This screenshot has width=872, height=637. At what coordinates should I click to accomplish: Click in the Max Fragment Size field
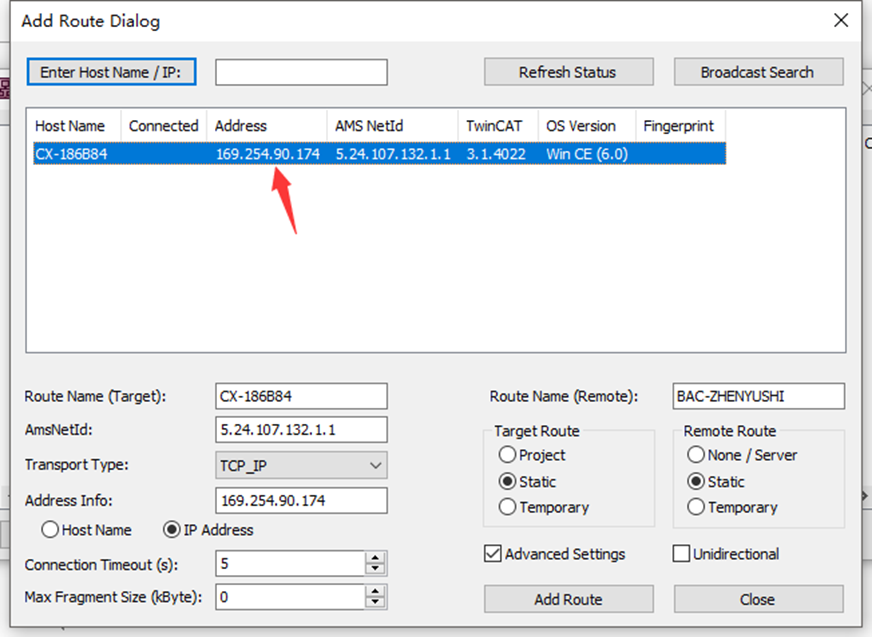pyautogui.click(x=290, y=597)
